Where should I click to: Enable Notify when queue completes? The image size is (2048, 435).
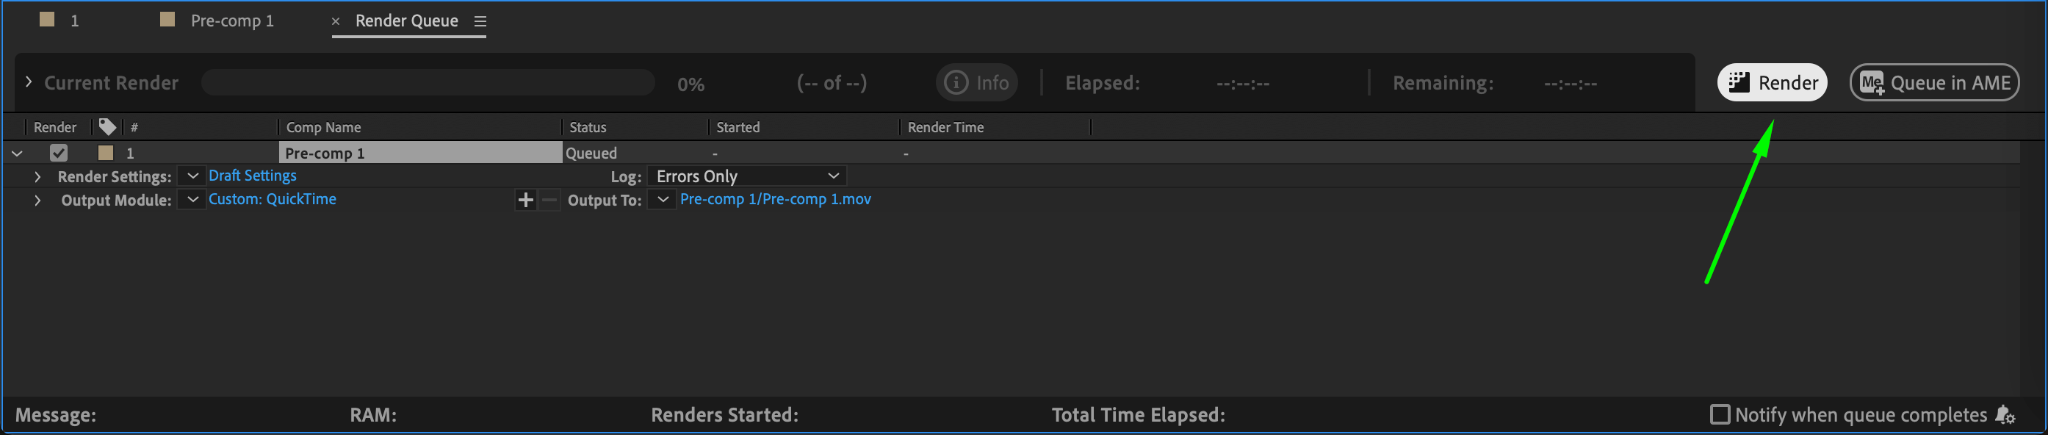coord(1720,414)
